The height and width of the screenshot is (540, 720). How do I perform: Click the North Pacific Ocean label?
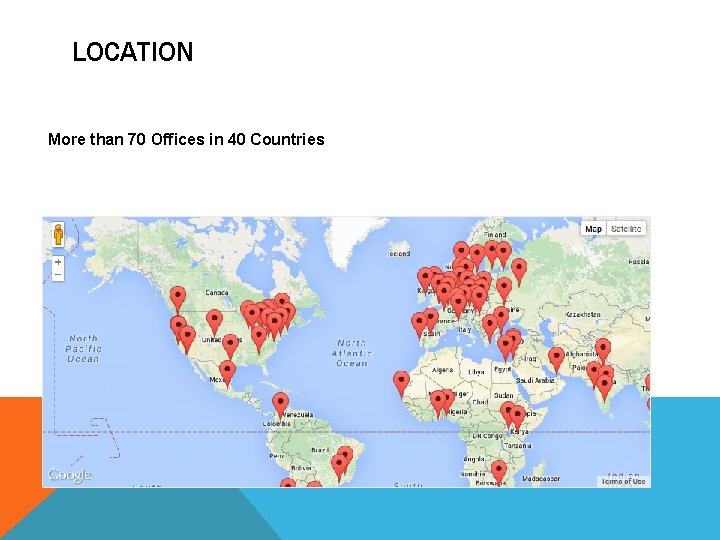click(83, 349)
